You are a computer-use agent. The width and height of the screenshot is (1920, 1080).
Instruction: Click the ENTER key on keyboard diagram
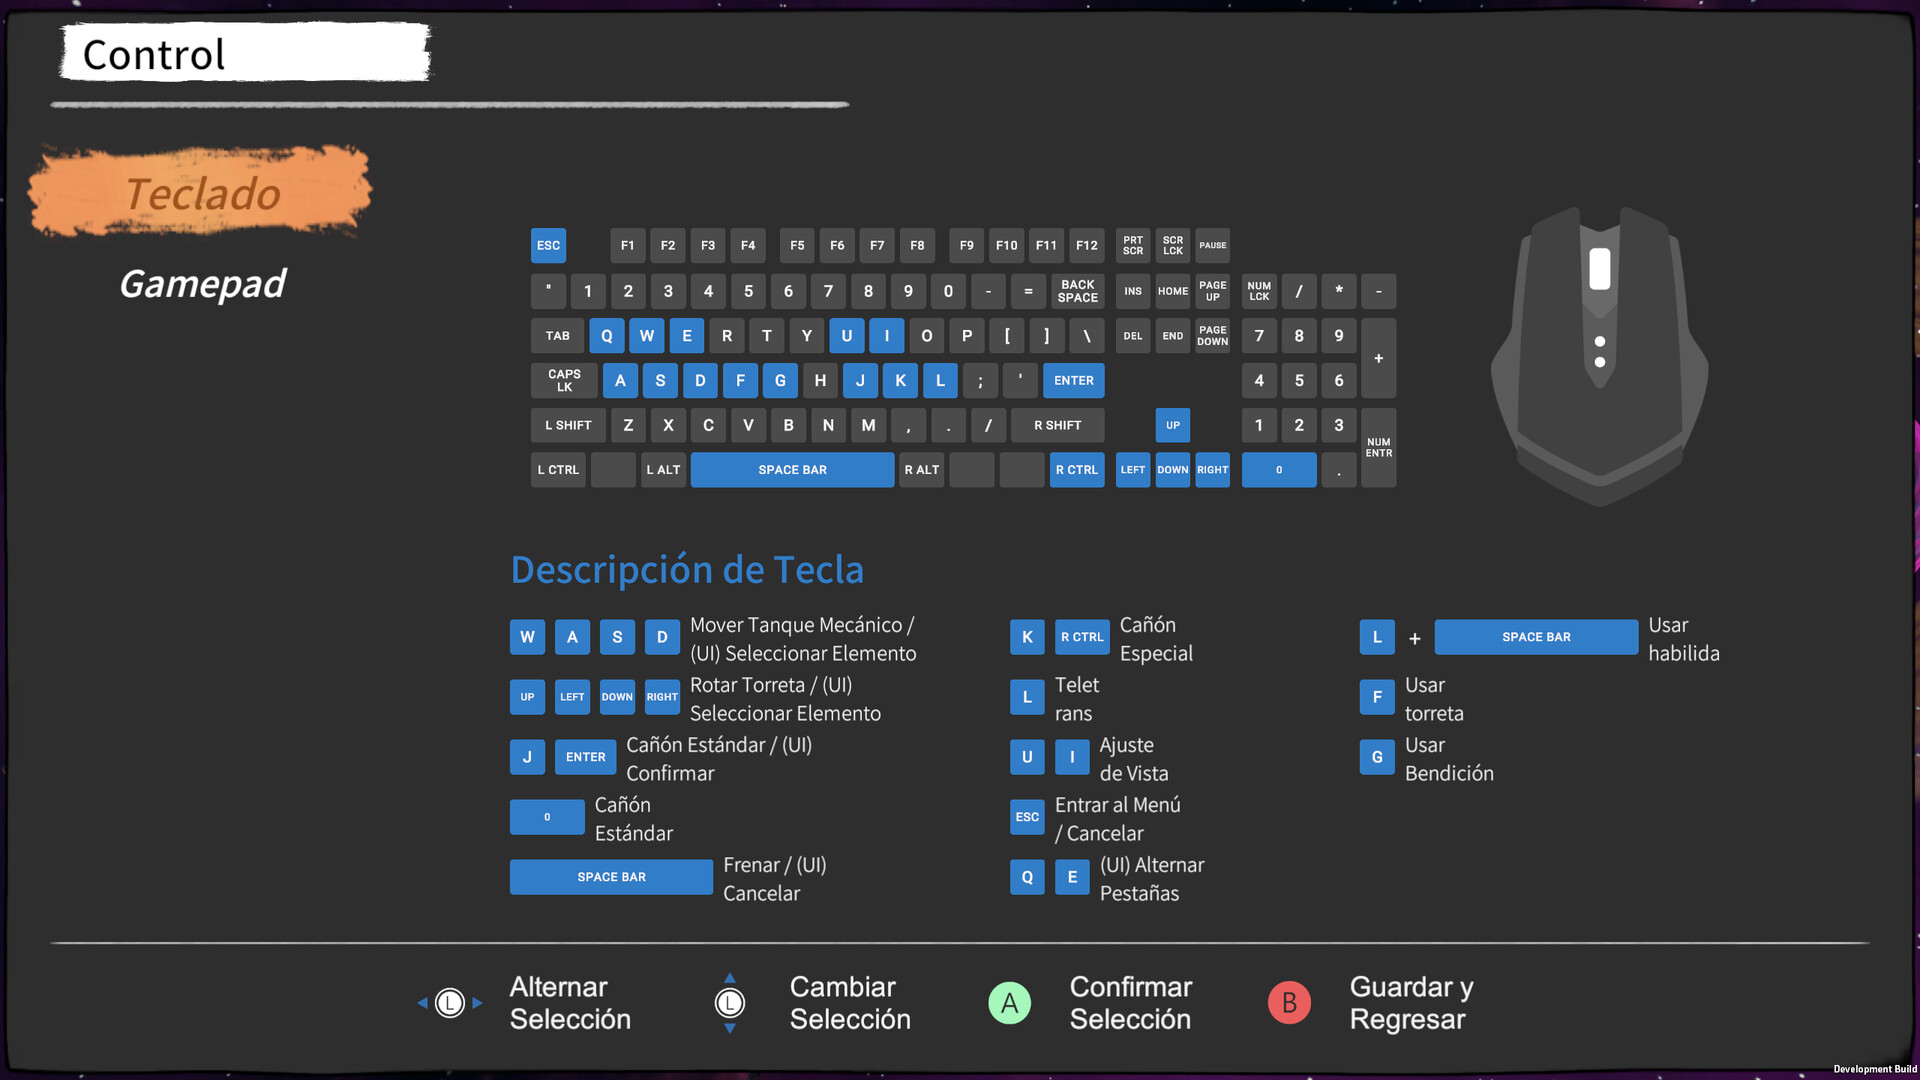(1073, 380)
